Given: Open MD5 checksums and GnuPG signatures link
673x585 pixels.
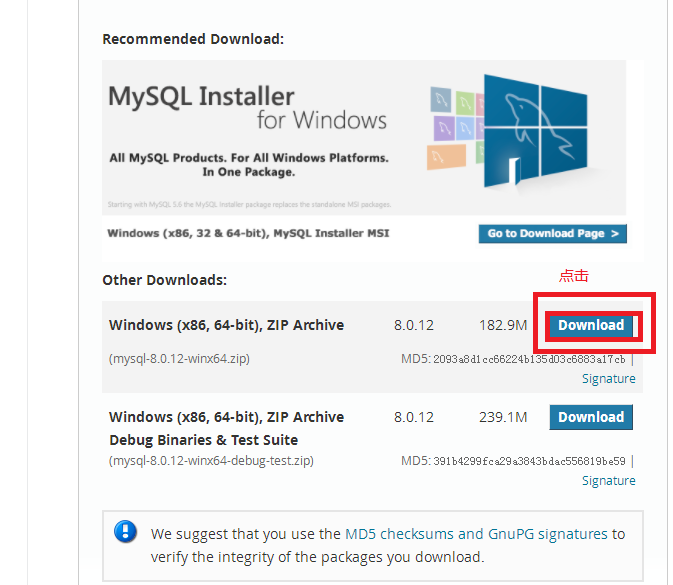Looking at the screenshot, I should (476, 534).
